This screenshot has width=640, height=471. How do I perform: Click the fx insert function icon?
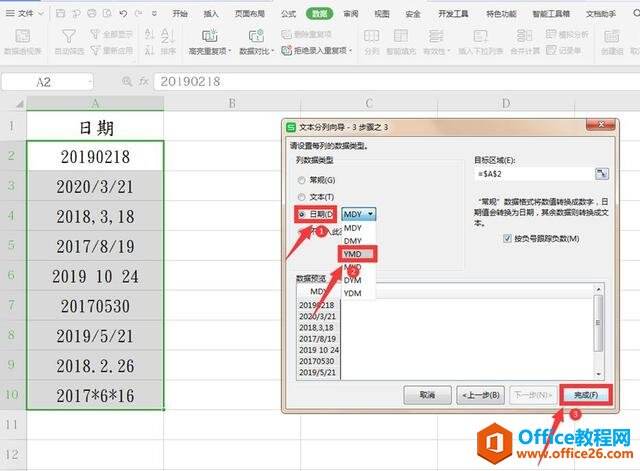[144, 81]
